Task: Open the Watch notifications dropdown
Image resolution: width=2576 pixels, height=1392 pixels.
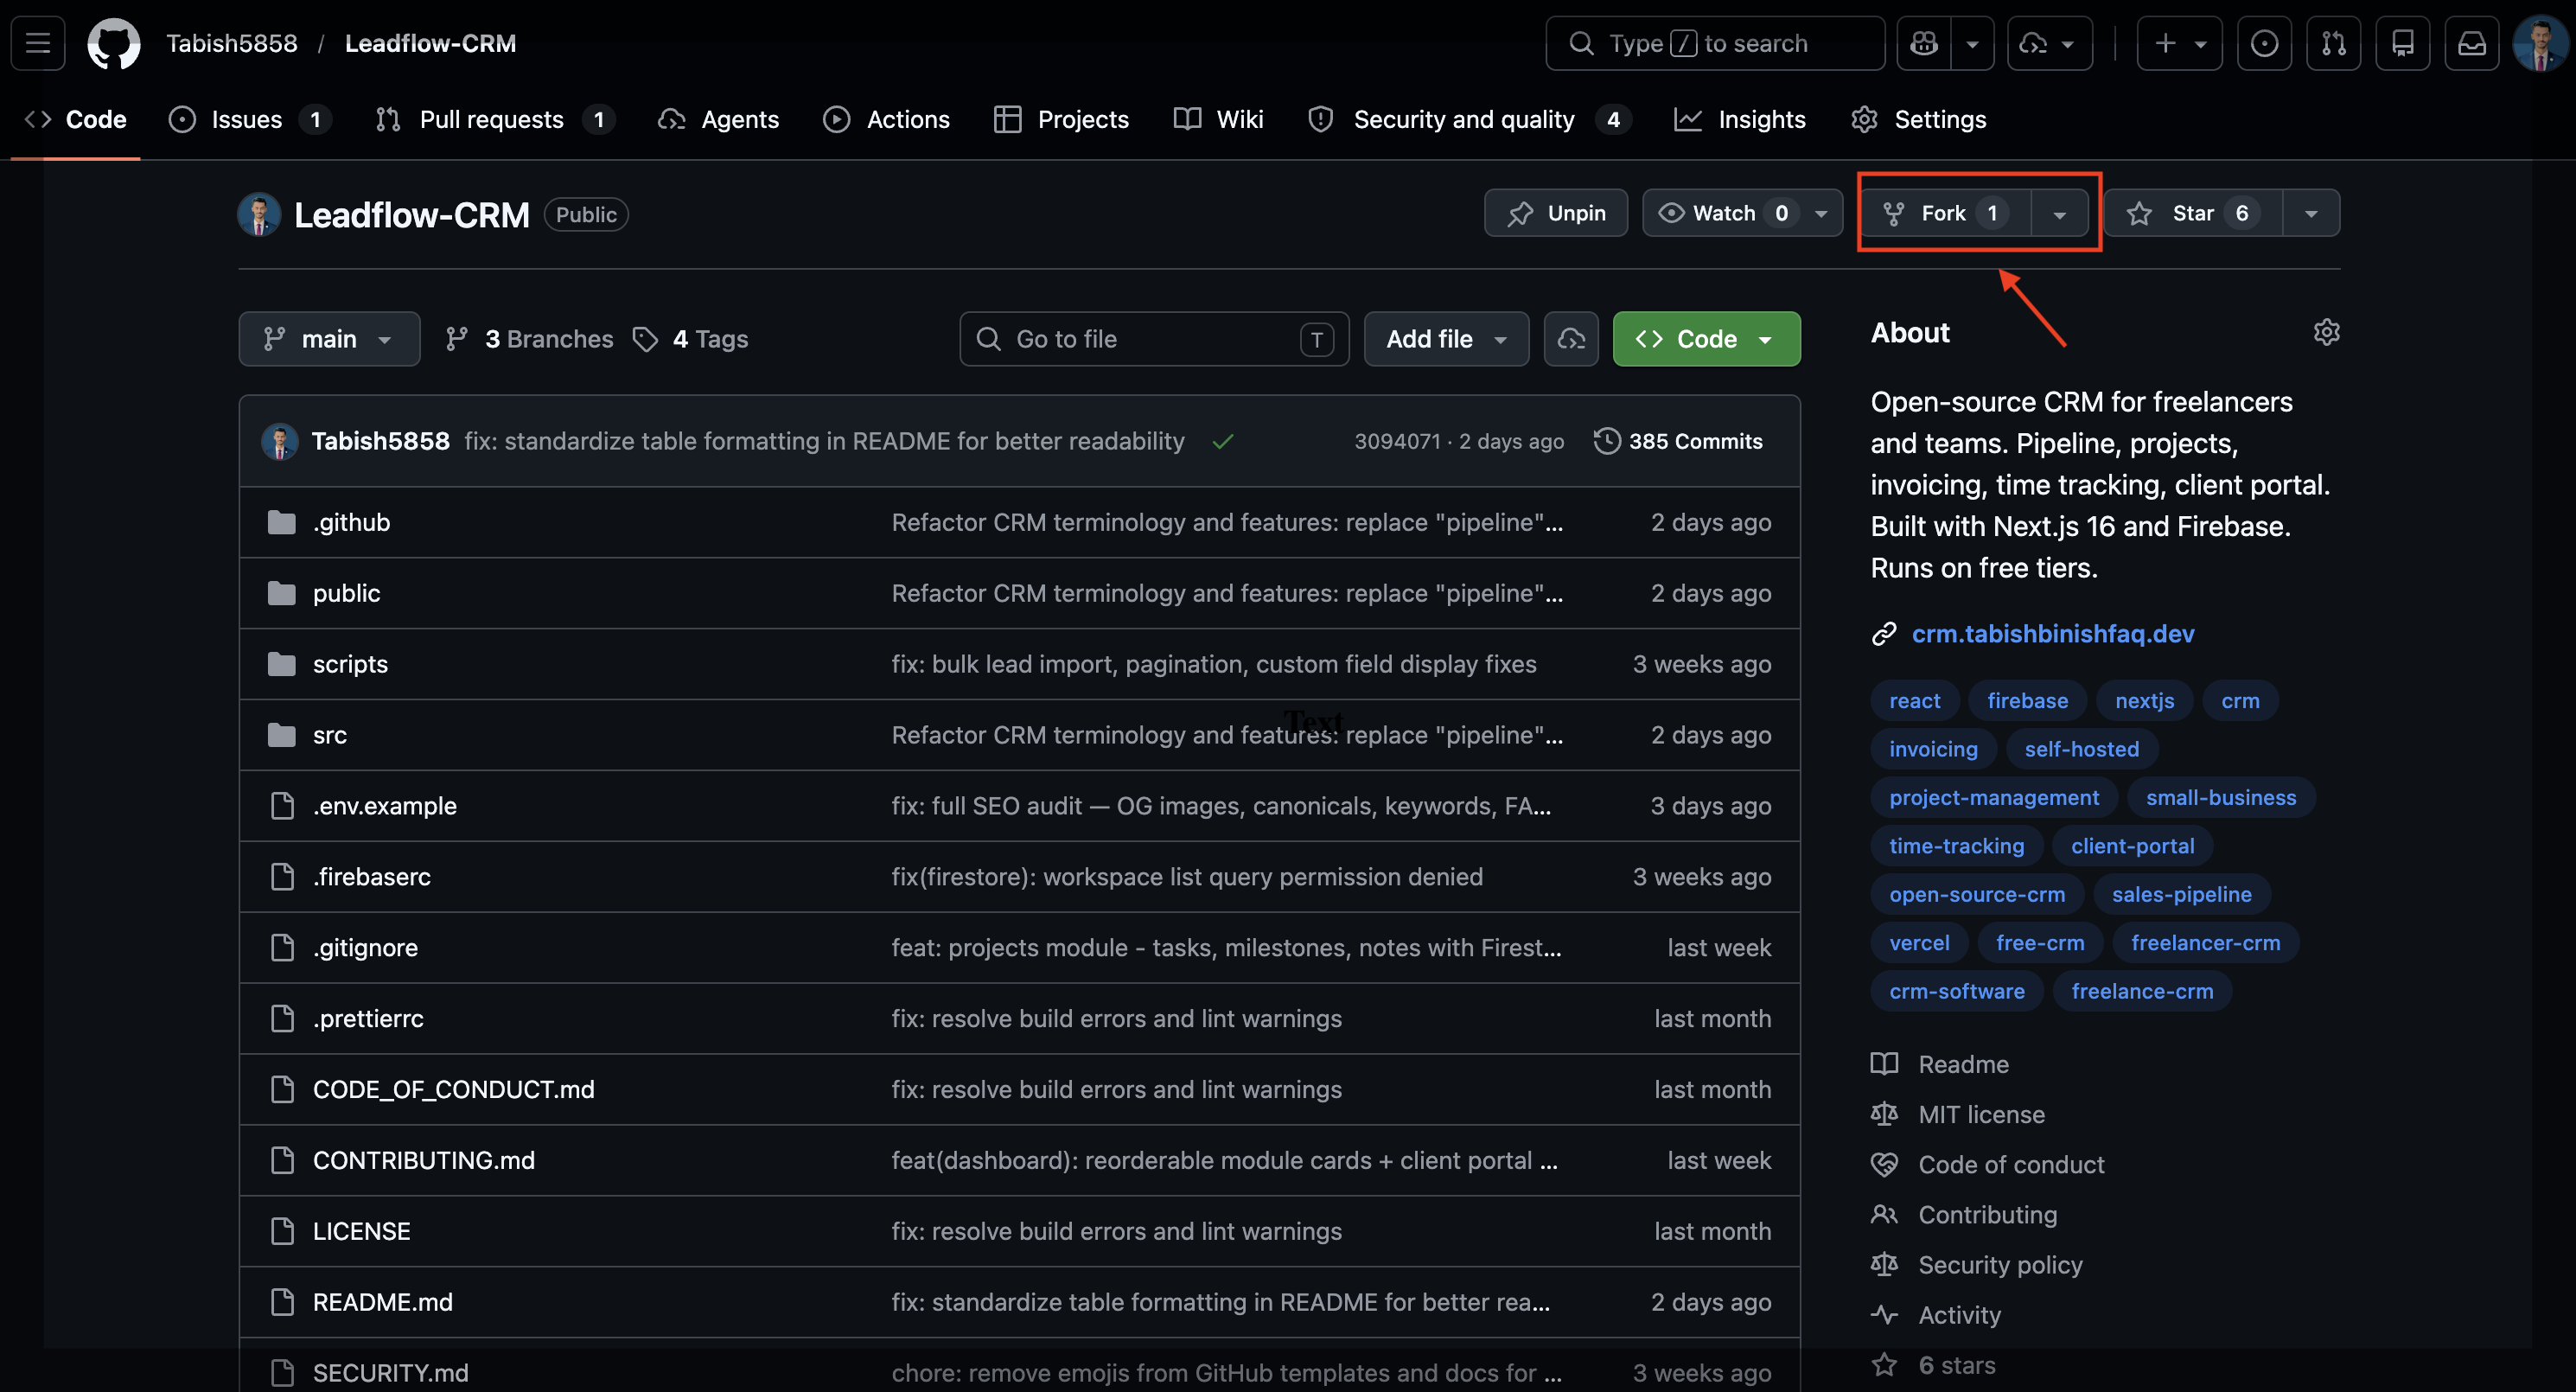Action: pyautogui.click(x=1742, y=213)
